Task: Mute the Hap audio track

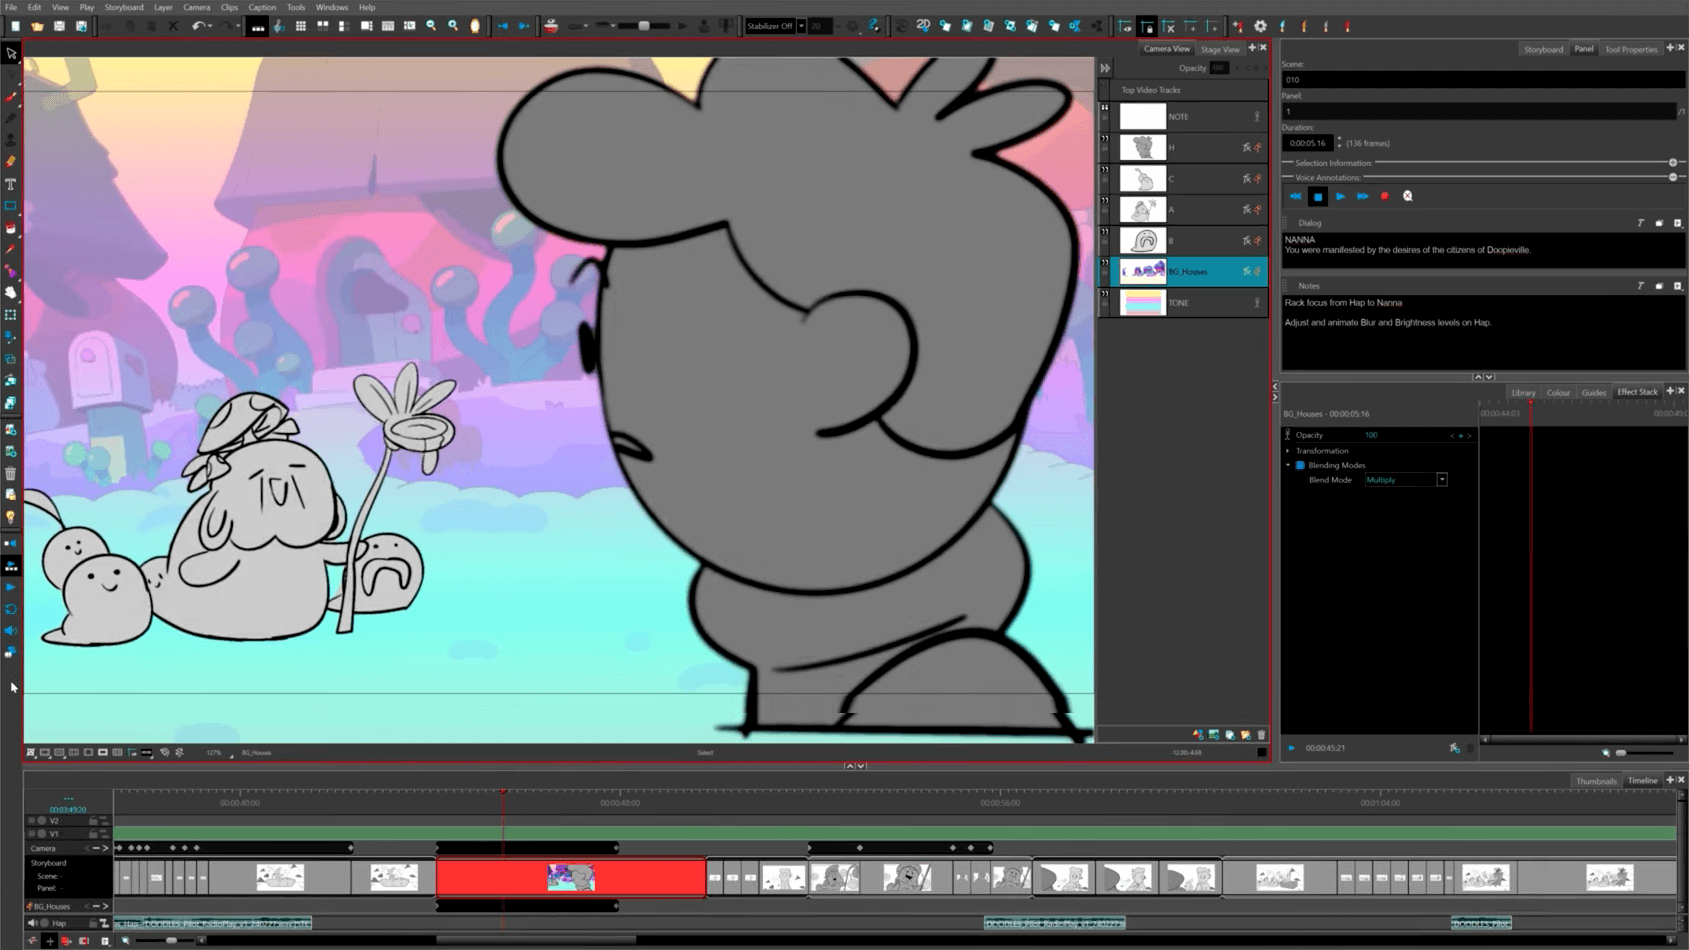Action: pos(33,923)
